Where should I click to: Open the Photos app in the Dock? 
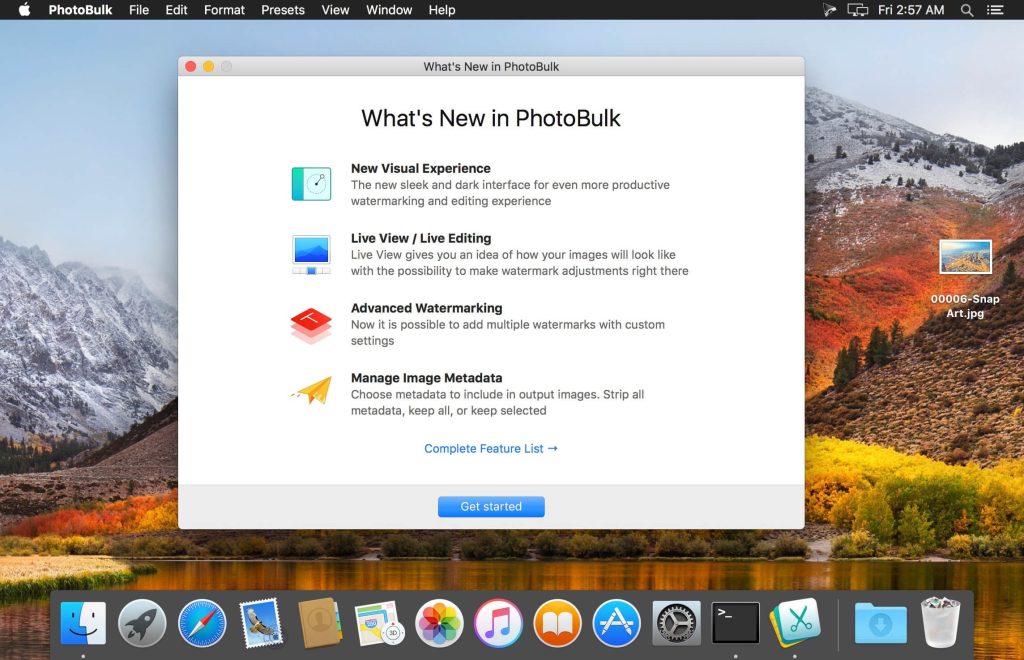[439, 624]
